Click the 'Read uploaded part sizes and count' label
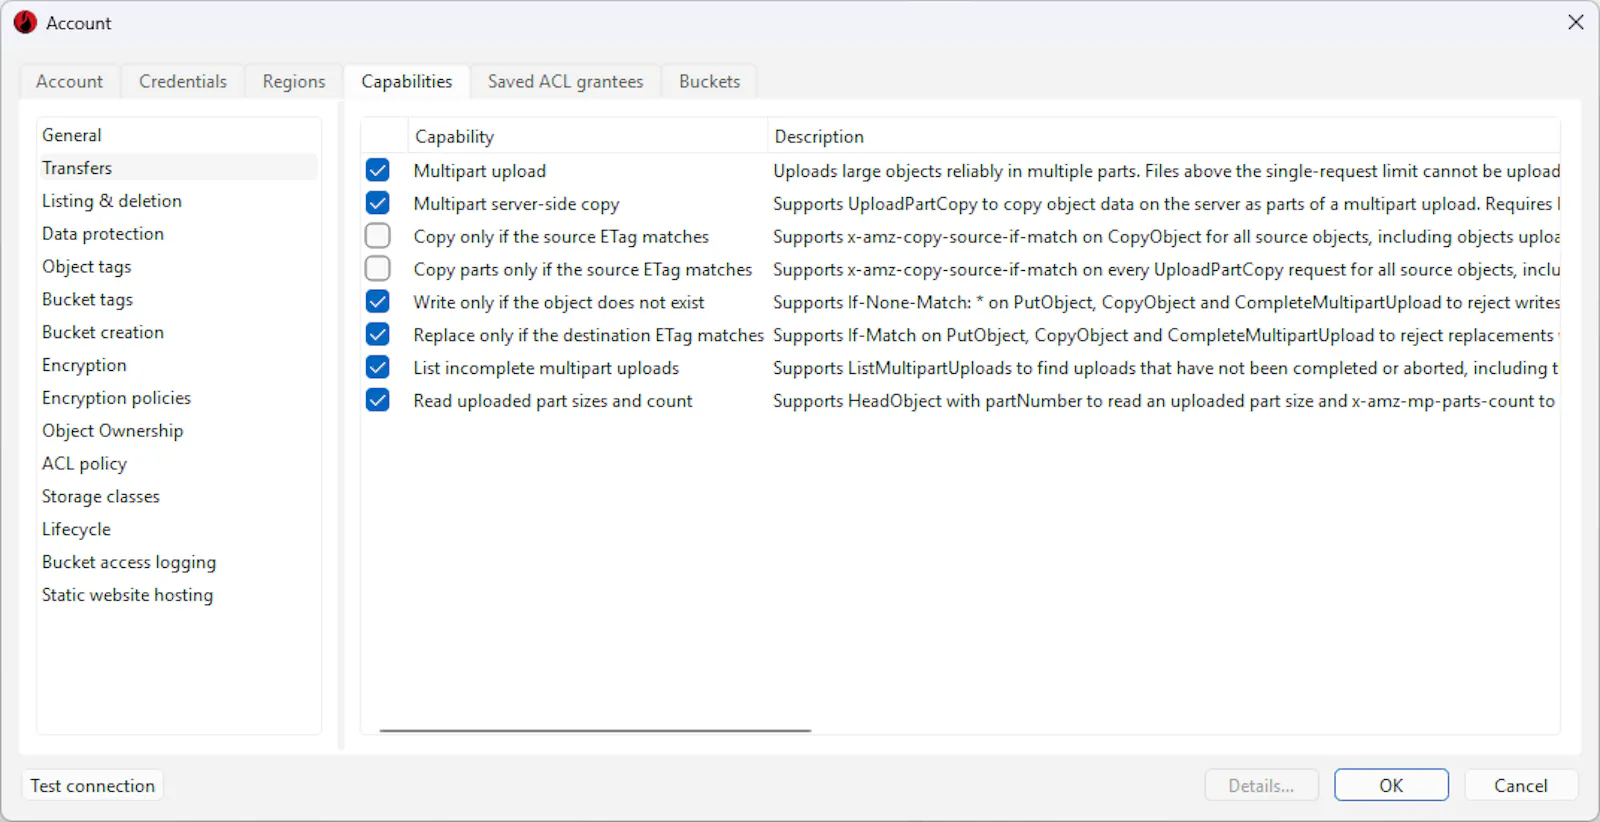The image size is (1600, 822). click(553, 401)
